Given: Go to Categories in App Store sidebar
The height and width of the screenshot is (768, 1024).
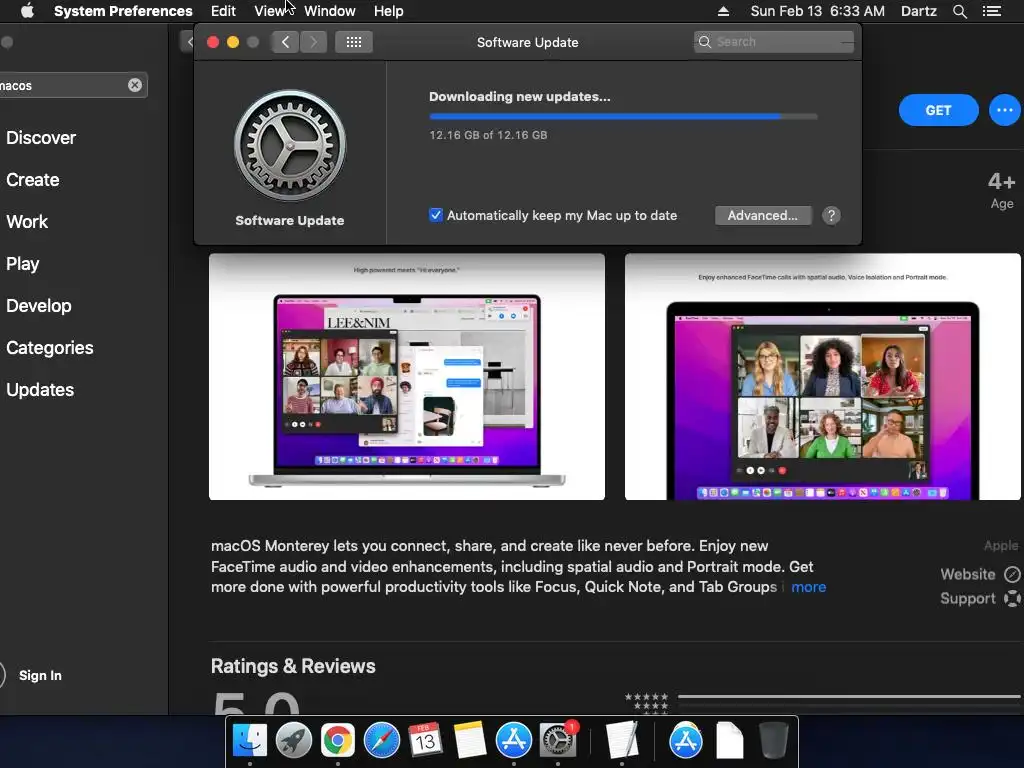Looking at the screenshot, I should [x=50, y=347].
